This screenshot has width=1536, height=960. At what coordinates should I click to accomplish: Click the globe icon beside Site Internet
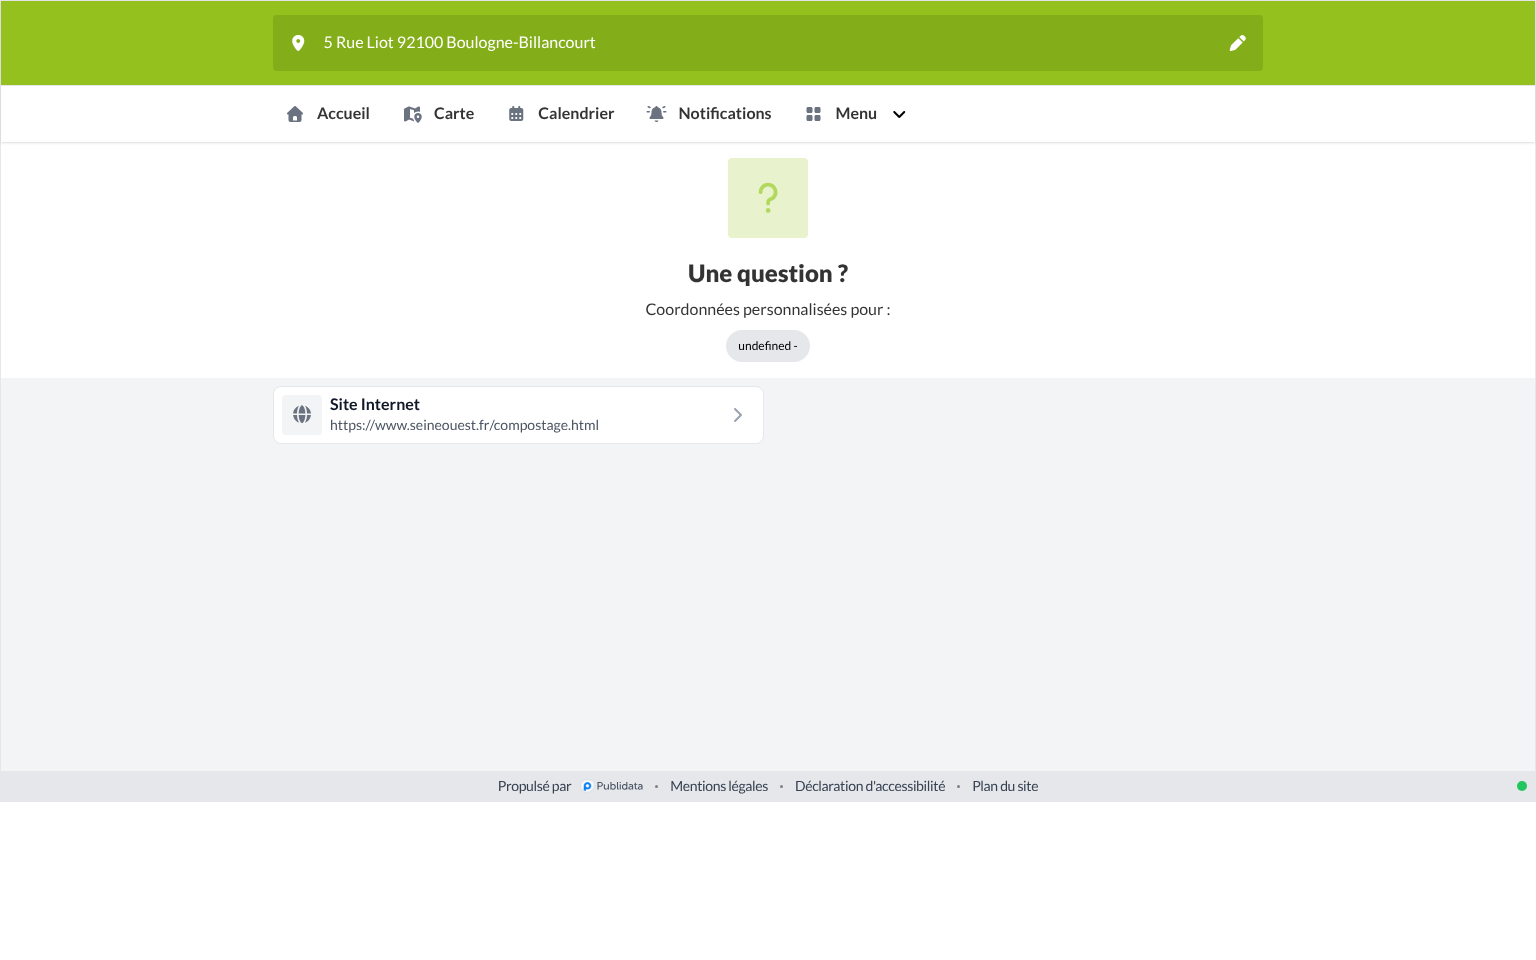tap(302, 415)
